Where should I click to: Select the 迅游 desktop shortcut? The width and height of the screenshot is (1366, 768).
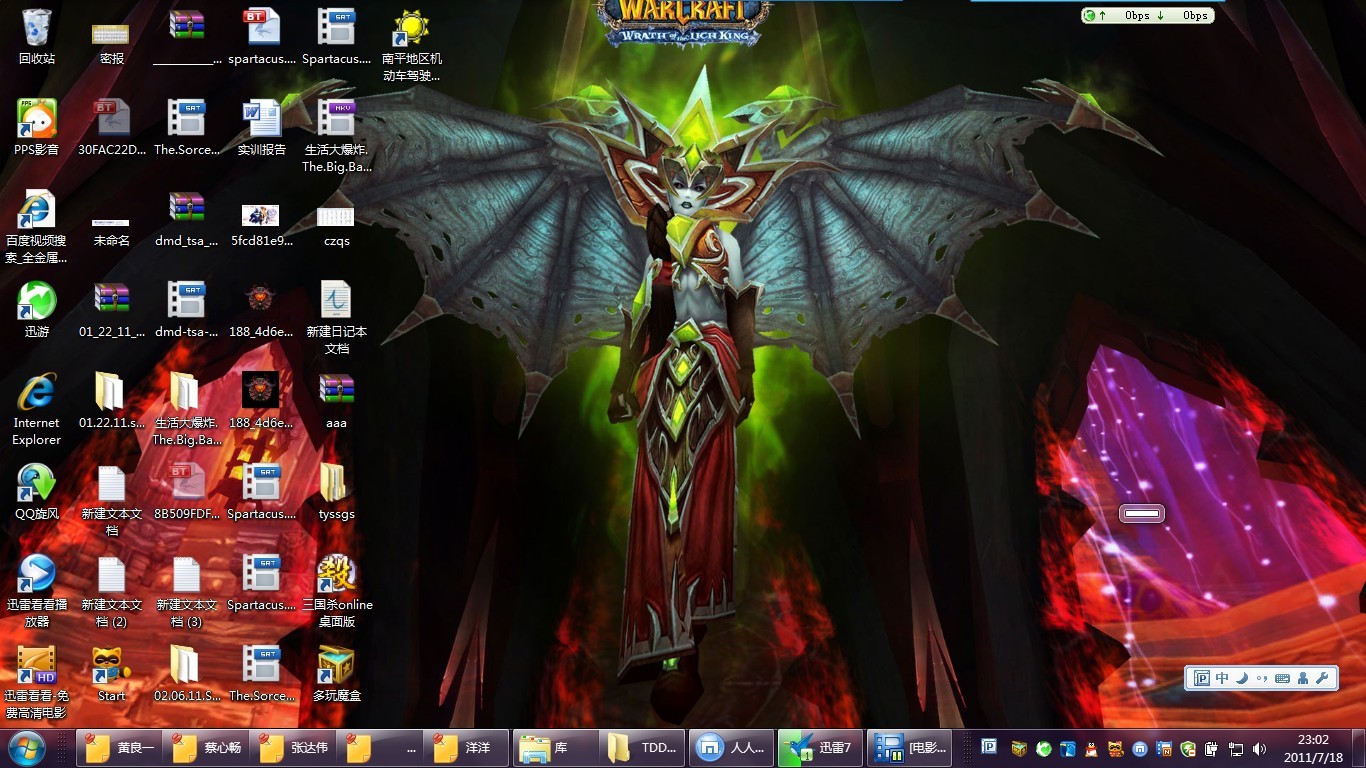[36, 310]
